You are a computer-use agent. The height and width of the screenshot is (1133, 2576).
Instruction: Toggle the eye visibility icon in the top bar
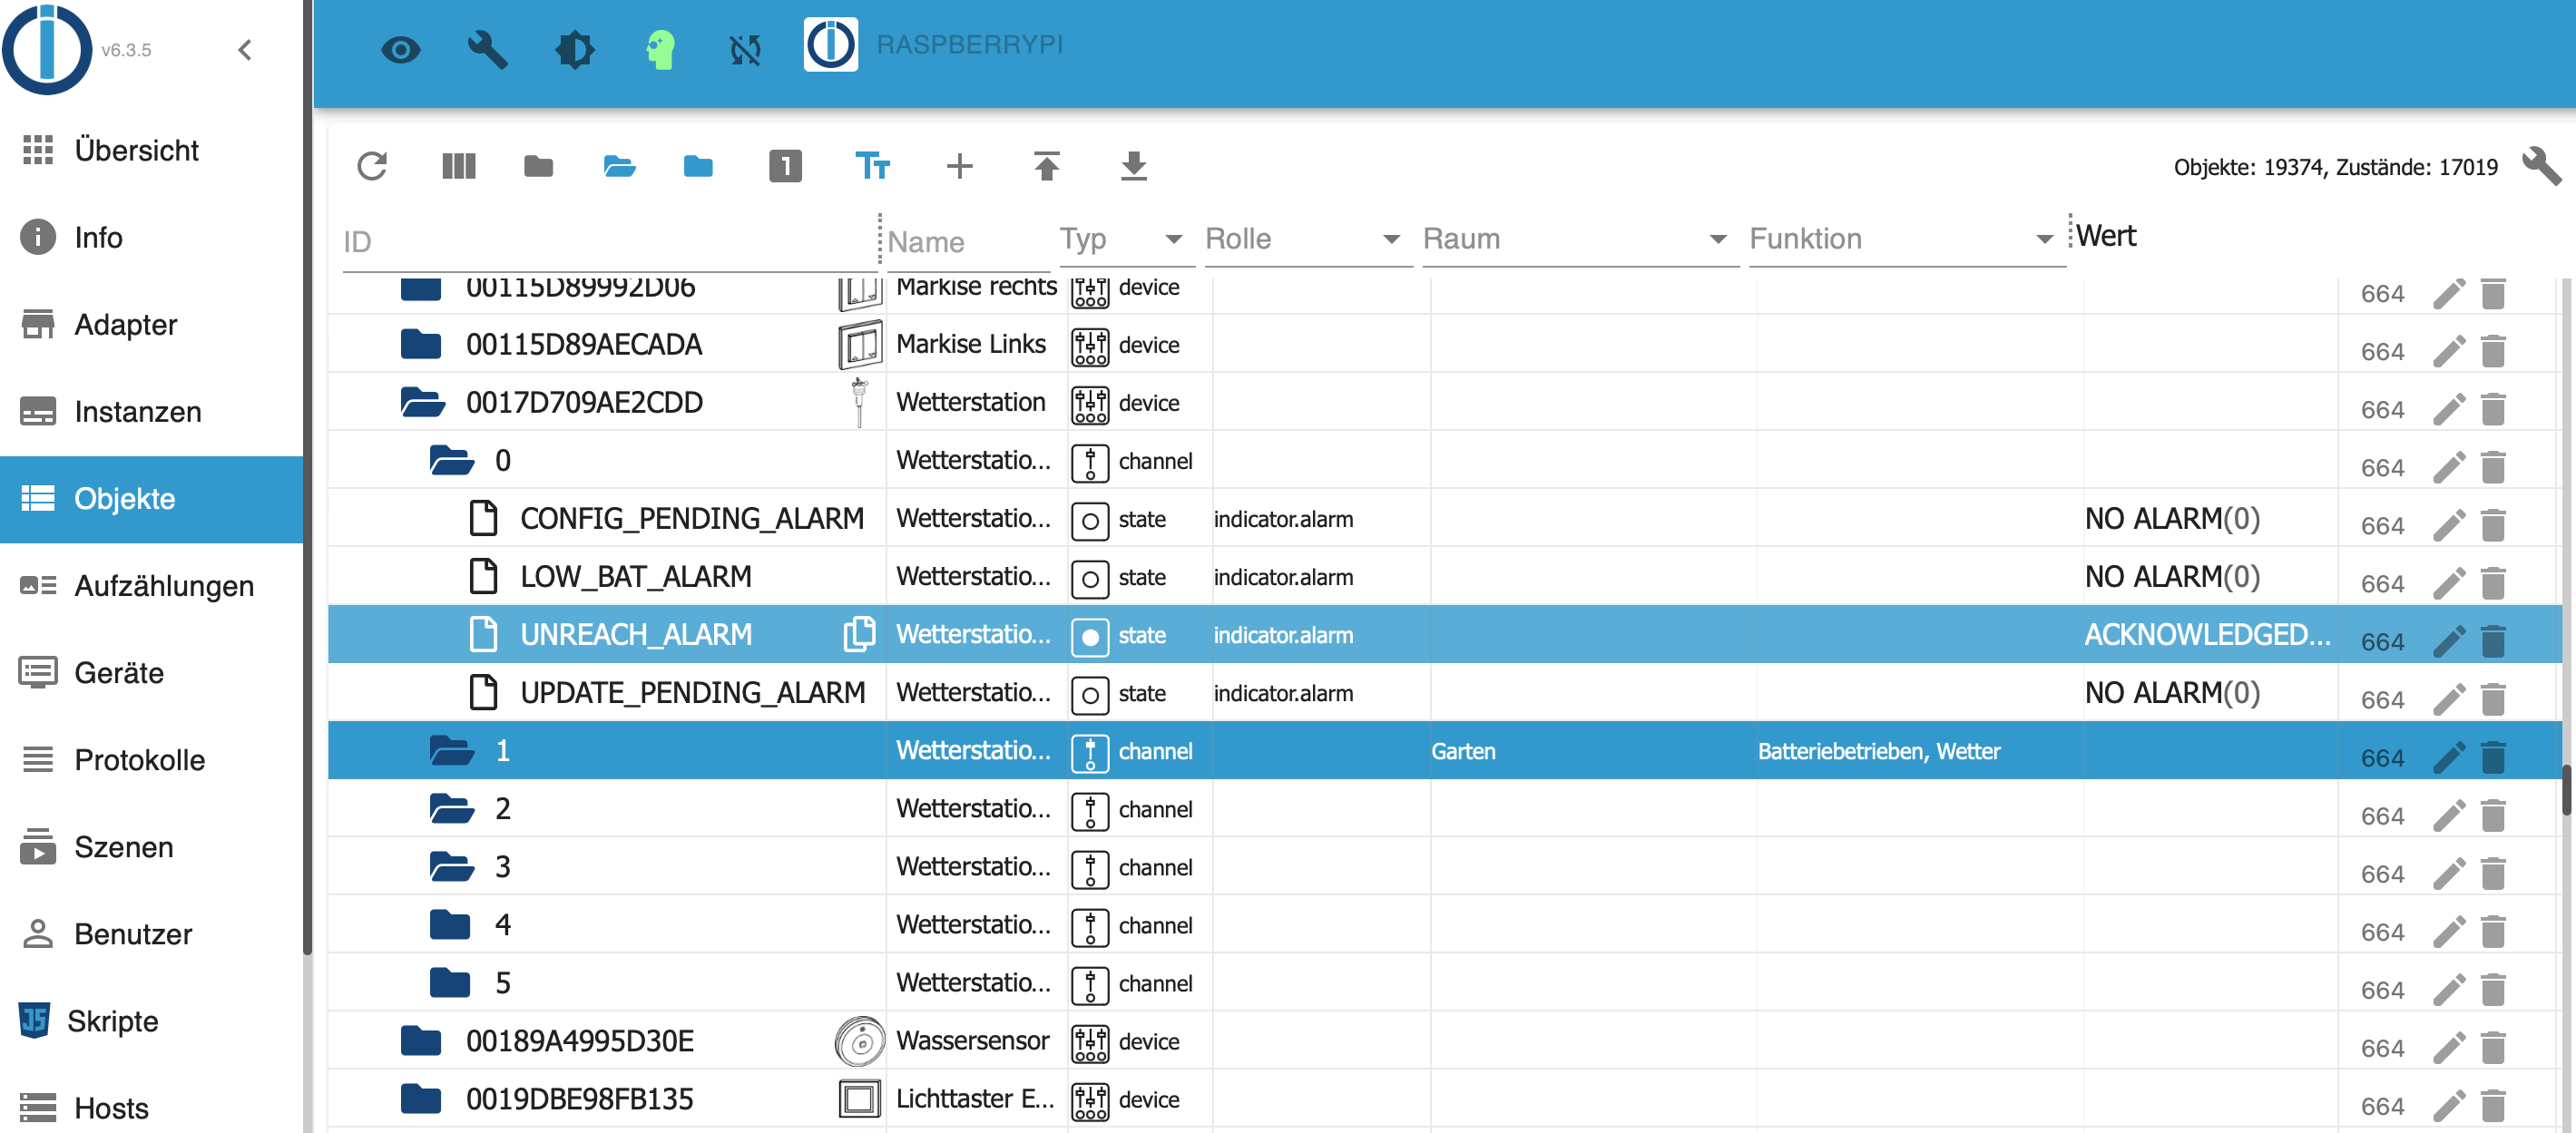(x=401, y=49)
